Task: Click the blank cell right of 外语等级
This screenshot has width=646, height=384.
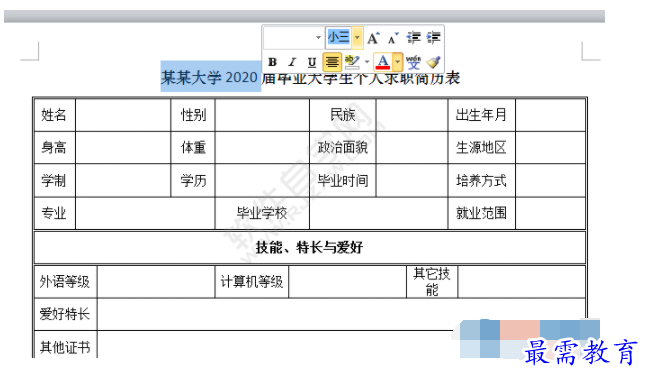Action: click(x=156, y=282)
